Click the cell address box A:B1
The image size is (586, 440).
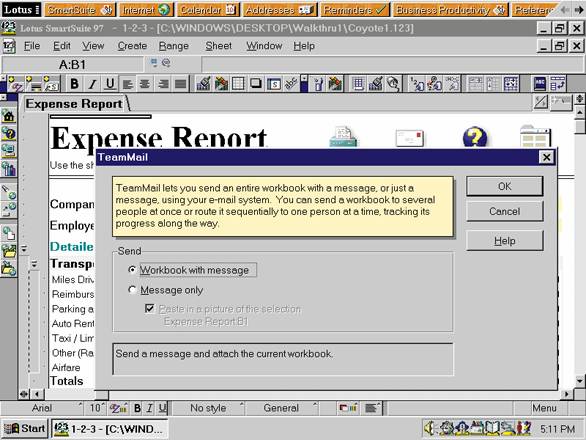[x=73, y=65]
